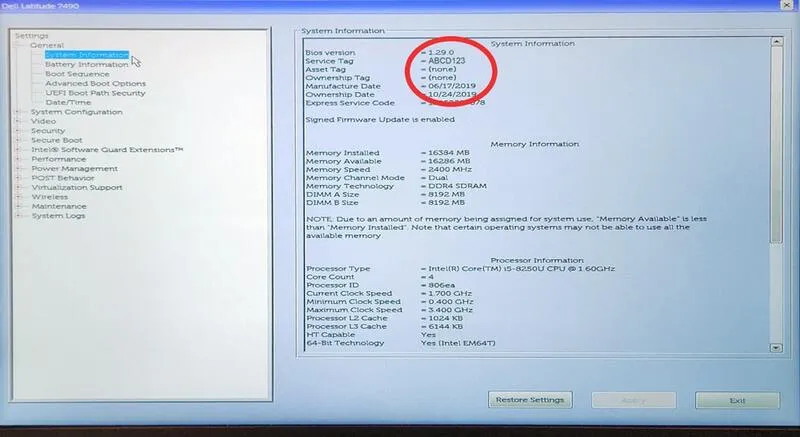Click the Service Tag value ABCD123
Screen dimensions: 800x437
pos(446,61)
